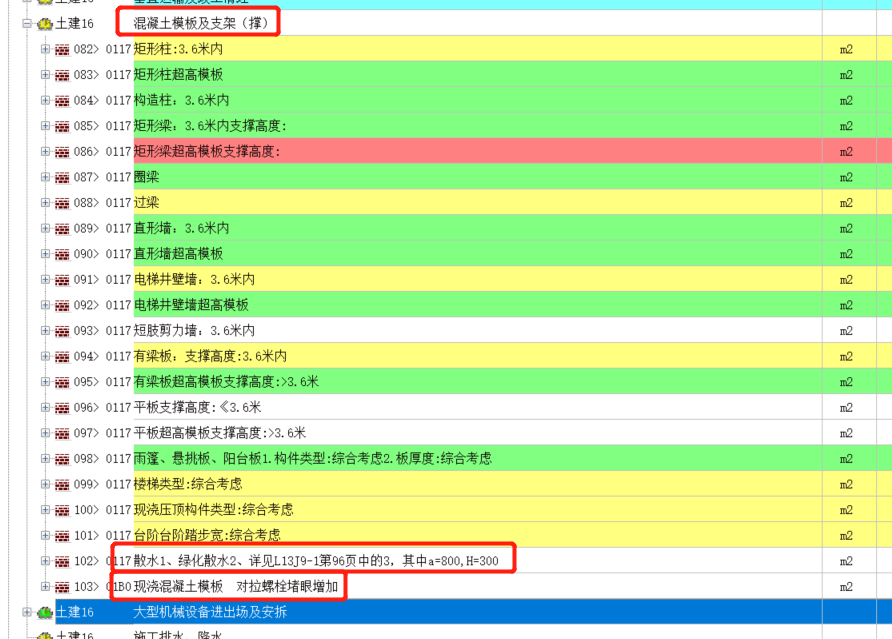The height and width of the screenshot is (639, 892).
Task: Expand row 093 短肢剪力墙 node
Action: click(x=46, y=331)
